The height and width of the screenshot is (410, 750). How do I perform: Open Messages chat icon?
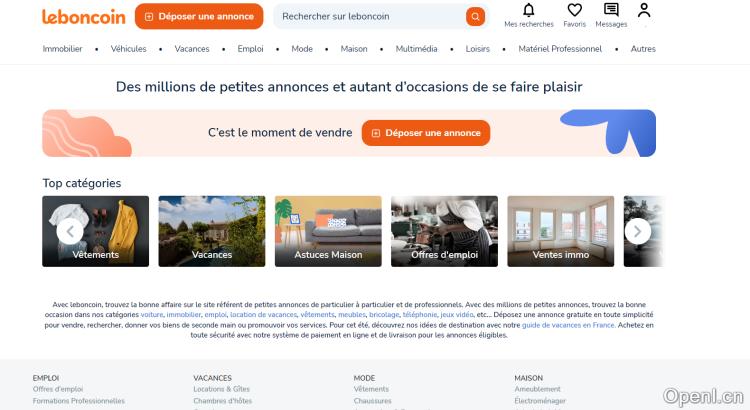611,10
